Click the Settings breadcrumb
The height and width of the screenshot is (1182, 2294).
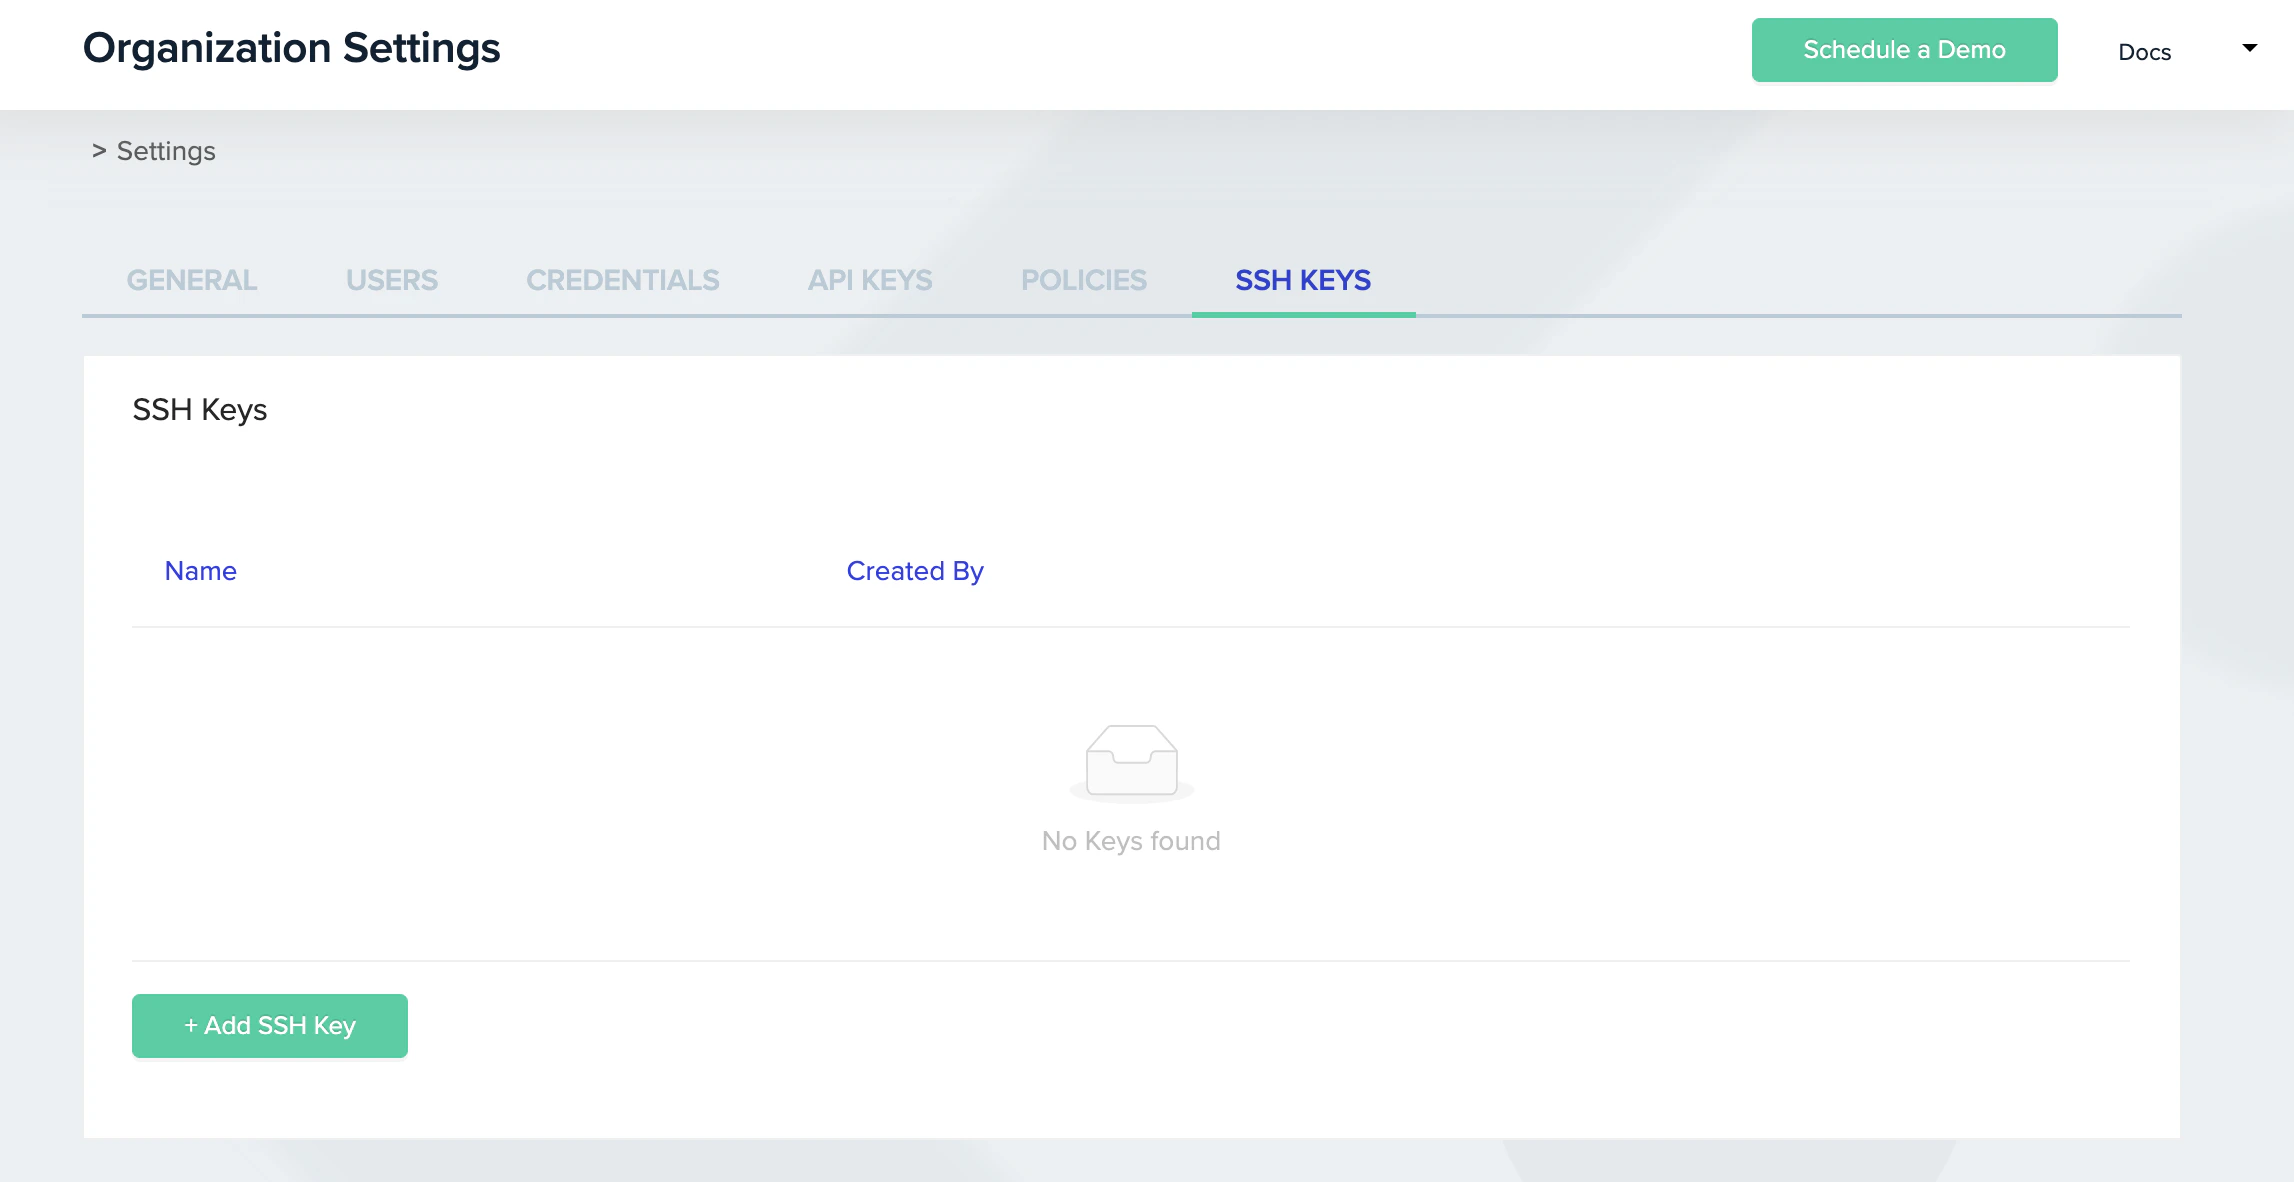tap(166, 151)
